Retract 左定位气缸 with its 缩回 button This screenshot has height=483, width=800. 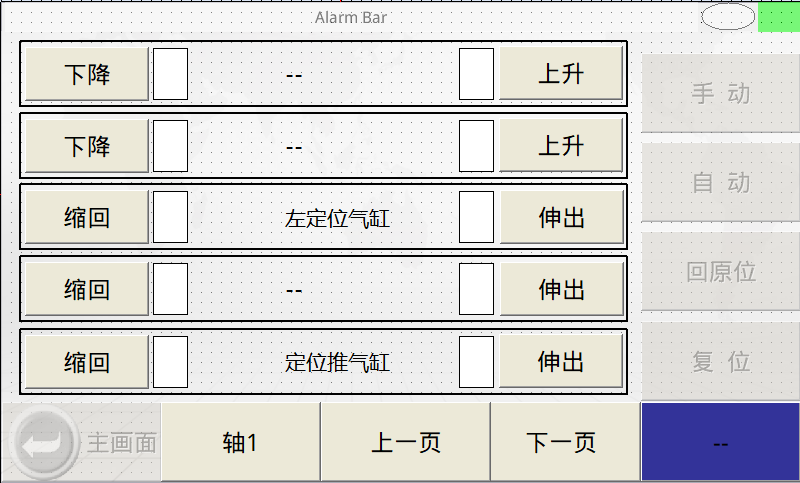pos(87,218)
